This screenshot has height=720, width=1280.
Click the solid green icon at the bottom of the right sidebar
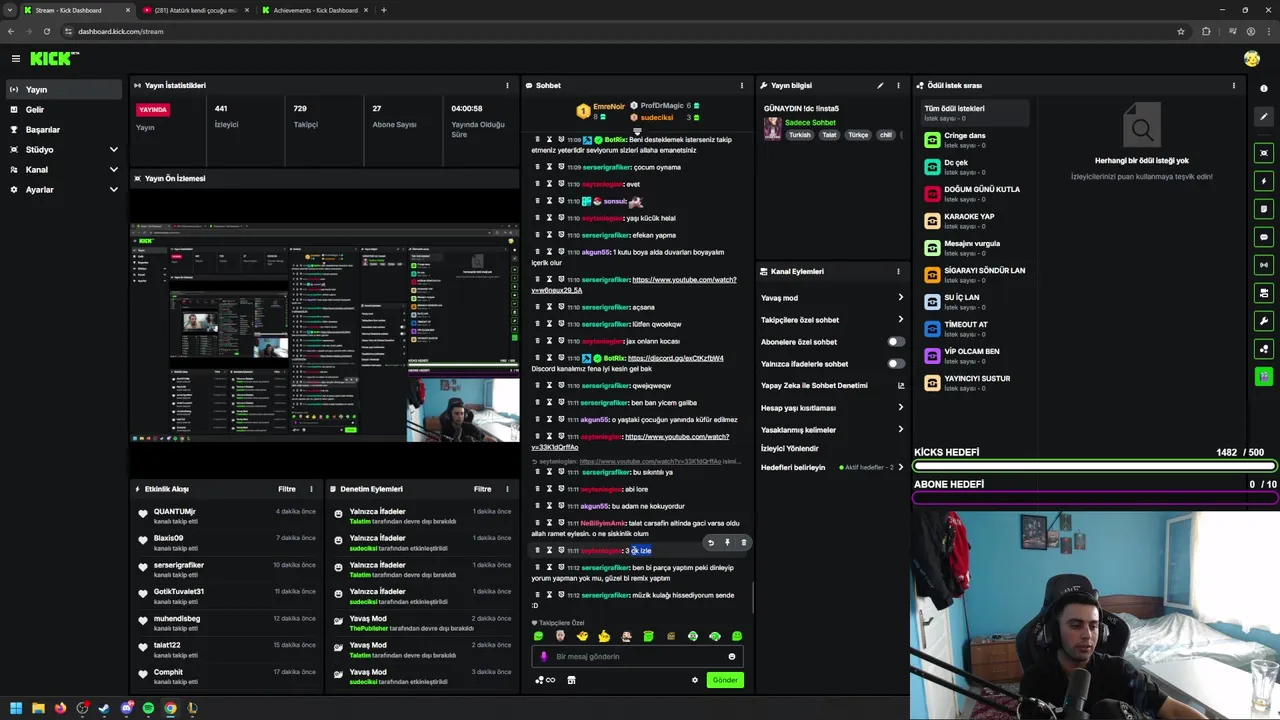point(1264,377)
